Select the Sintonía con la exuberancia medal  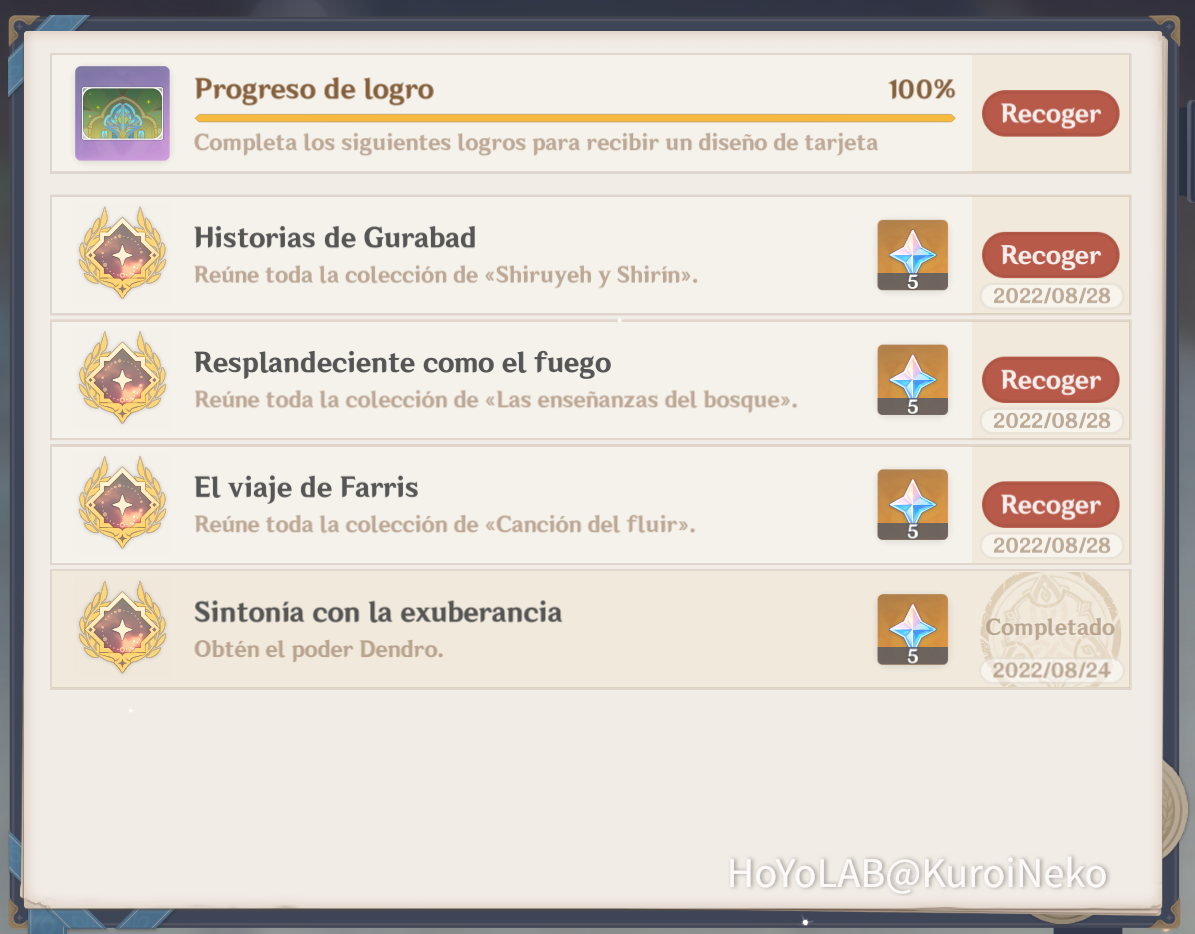tap(122, 629)
